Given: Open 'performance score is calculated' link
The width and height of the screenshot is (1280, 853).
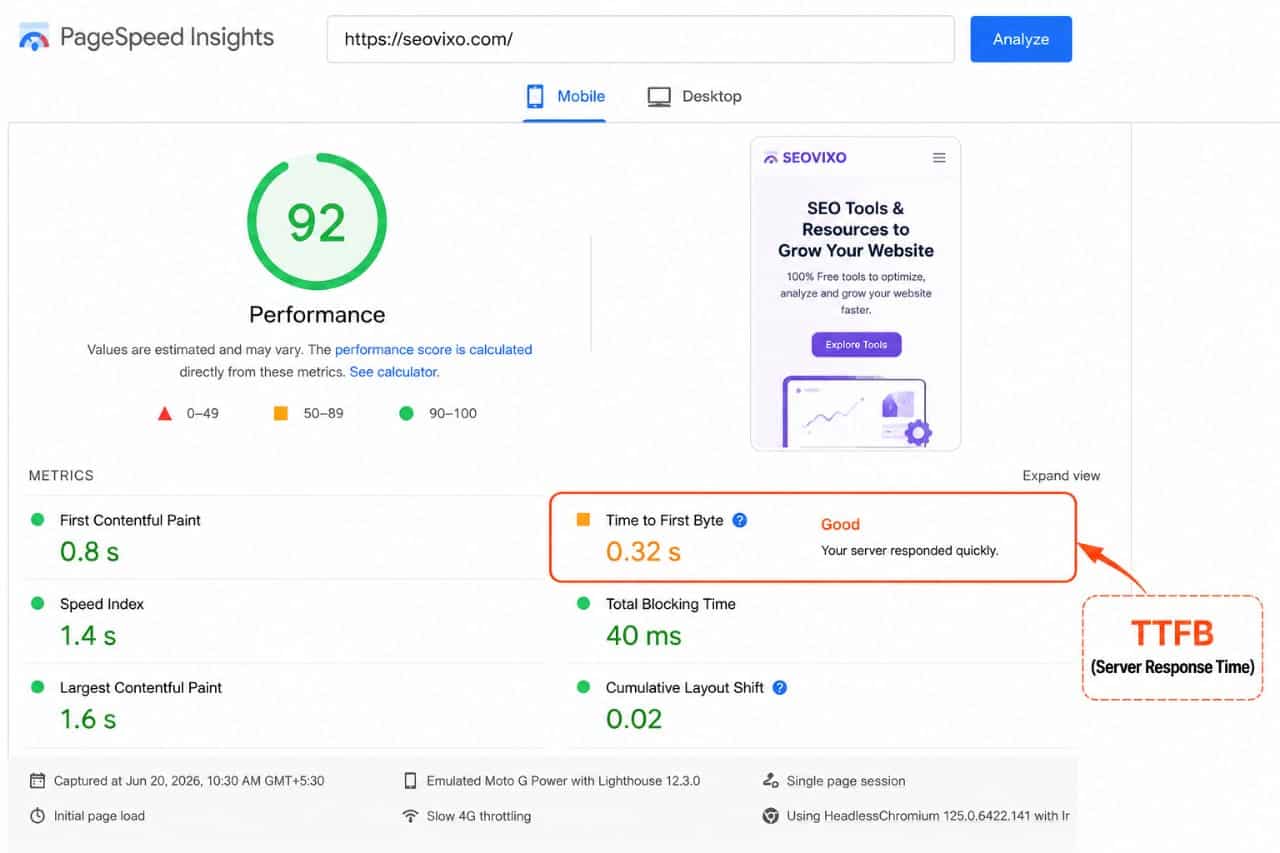Looking at the screenshot, I should pyautogui.click(x=433, y=350).
